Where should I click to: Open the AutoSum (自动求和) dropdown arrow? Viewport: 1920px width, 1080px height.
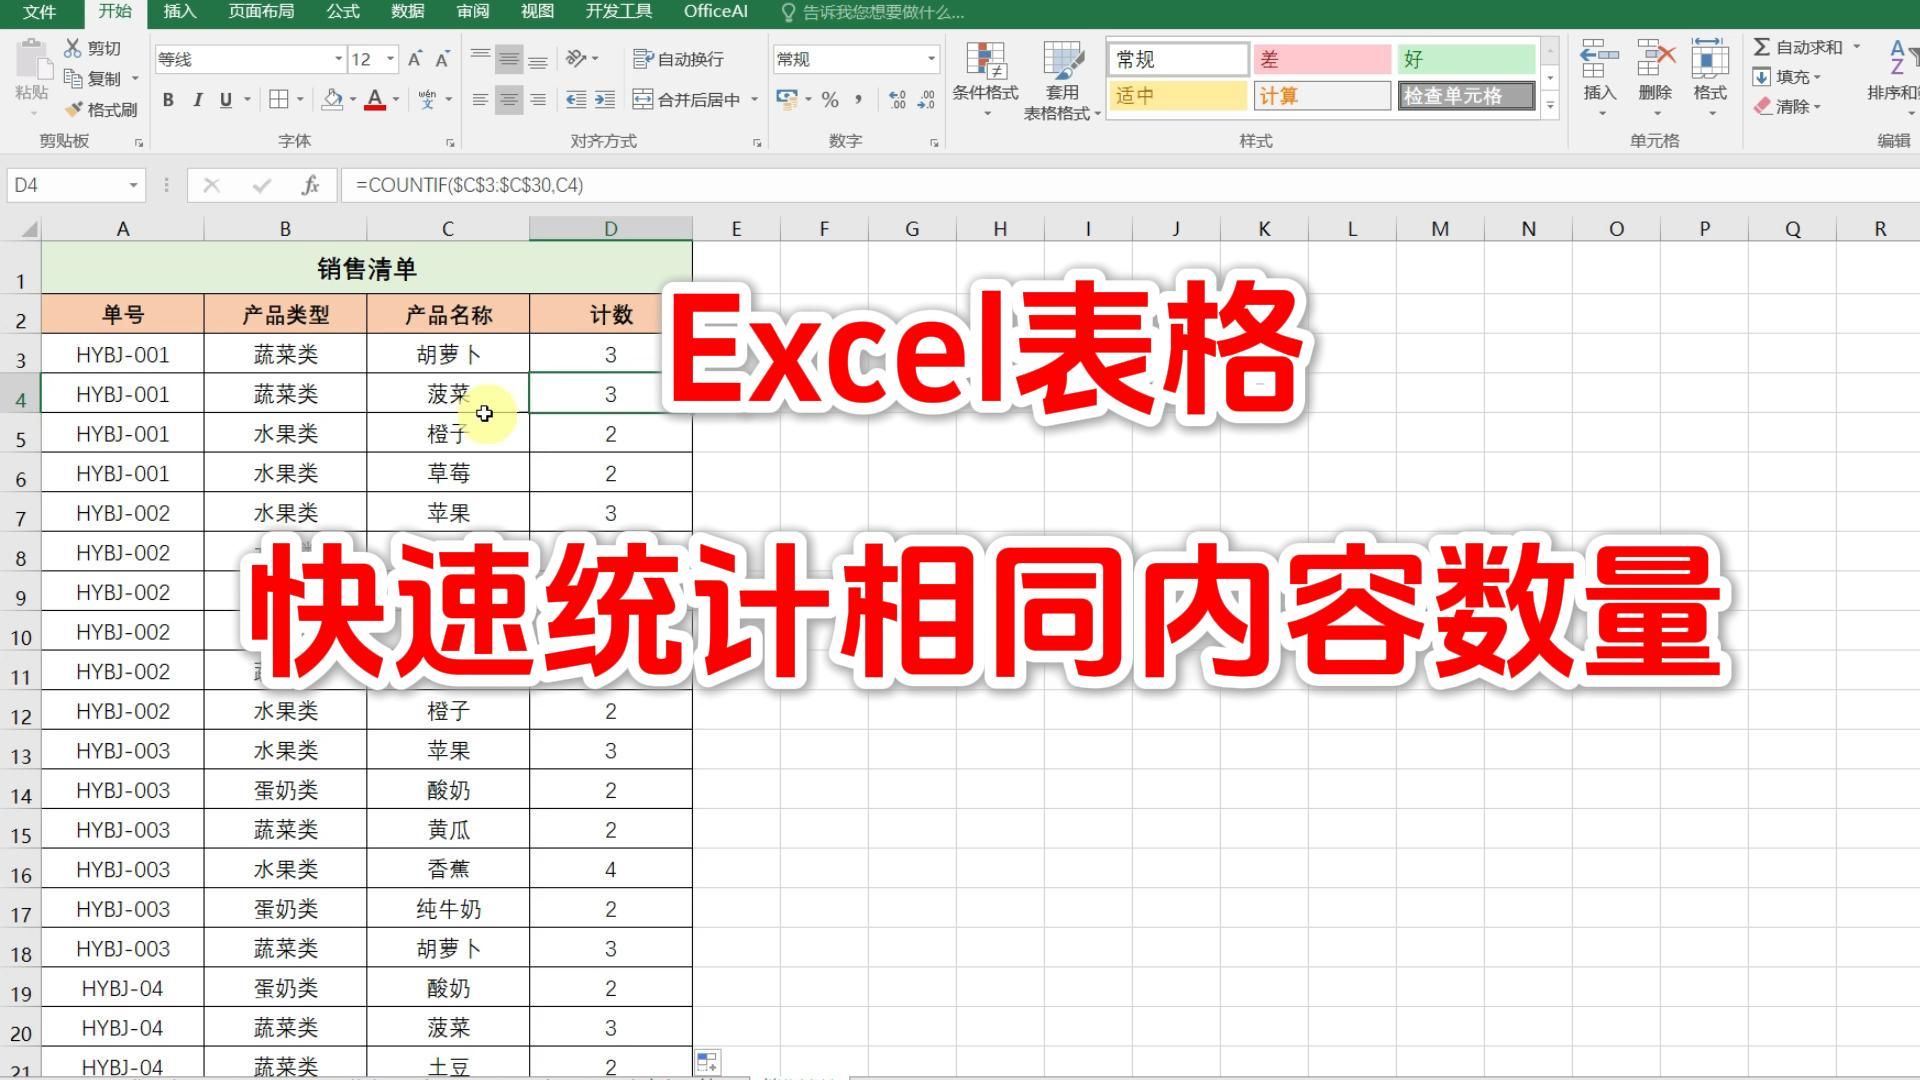(x=1856, y=47)
